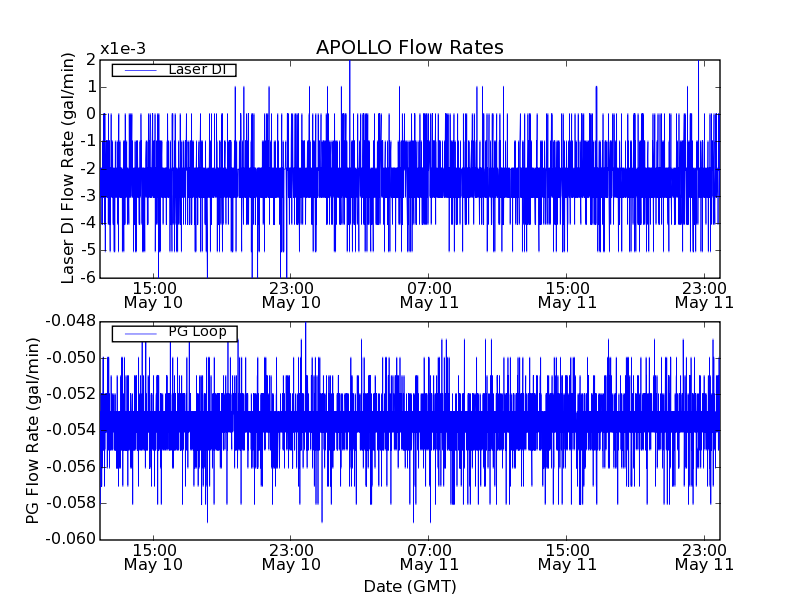The width and height of the screenshot is (800, 600).
Task: Click the bottom plot's -0.054 tick label
Action: coord(69,430)
